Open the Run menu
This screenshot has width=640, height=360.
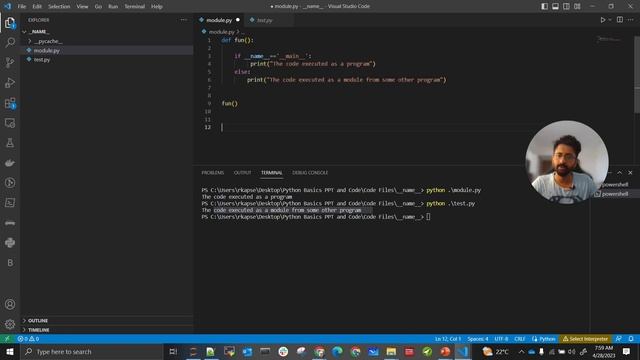point(113,7)
